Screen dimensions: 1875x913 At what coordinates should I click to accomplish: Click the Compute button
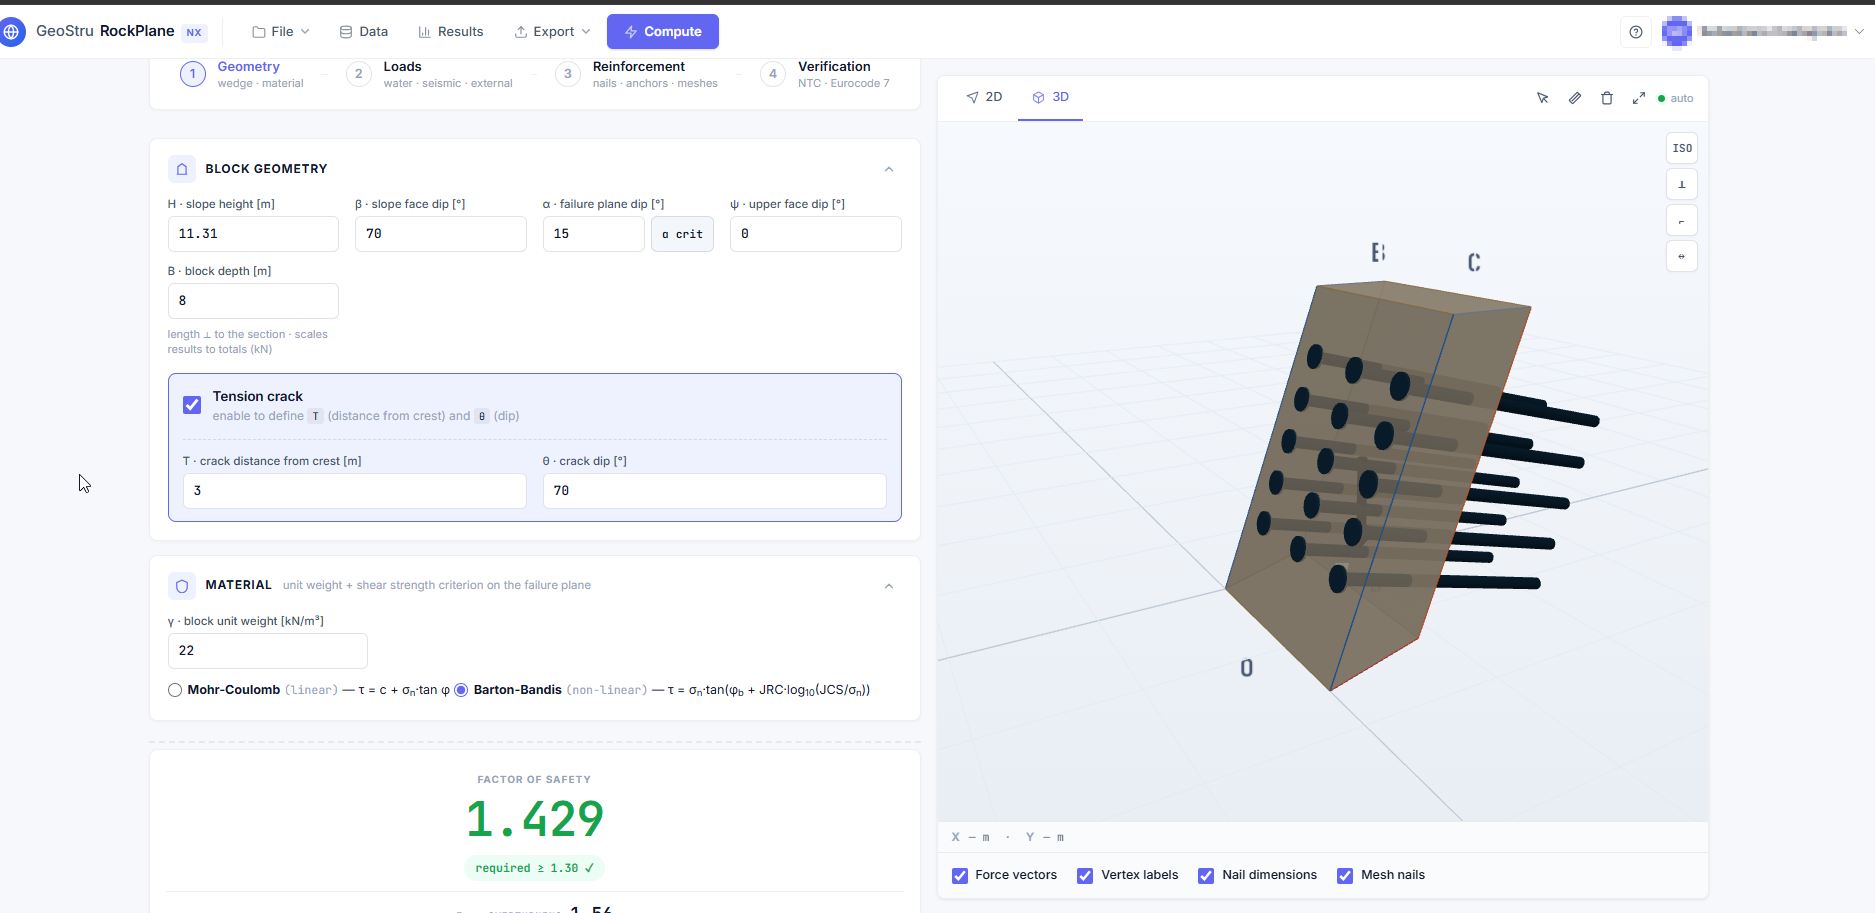point(663,32)
